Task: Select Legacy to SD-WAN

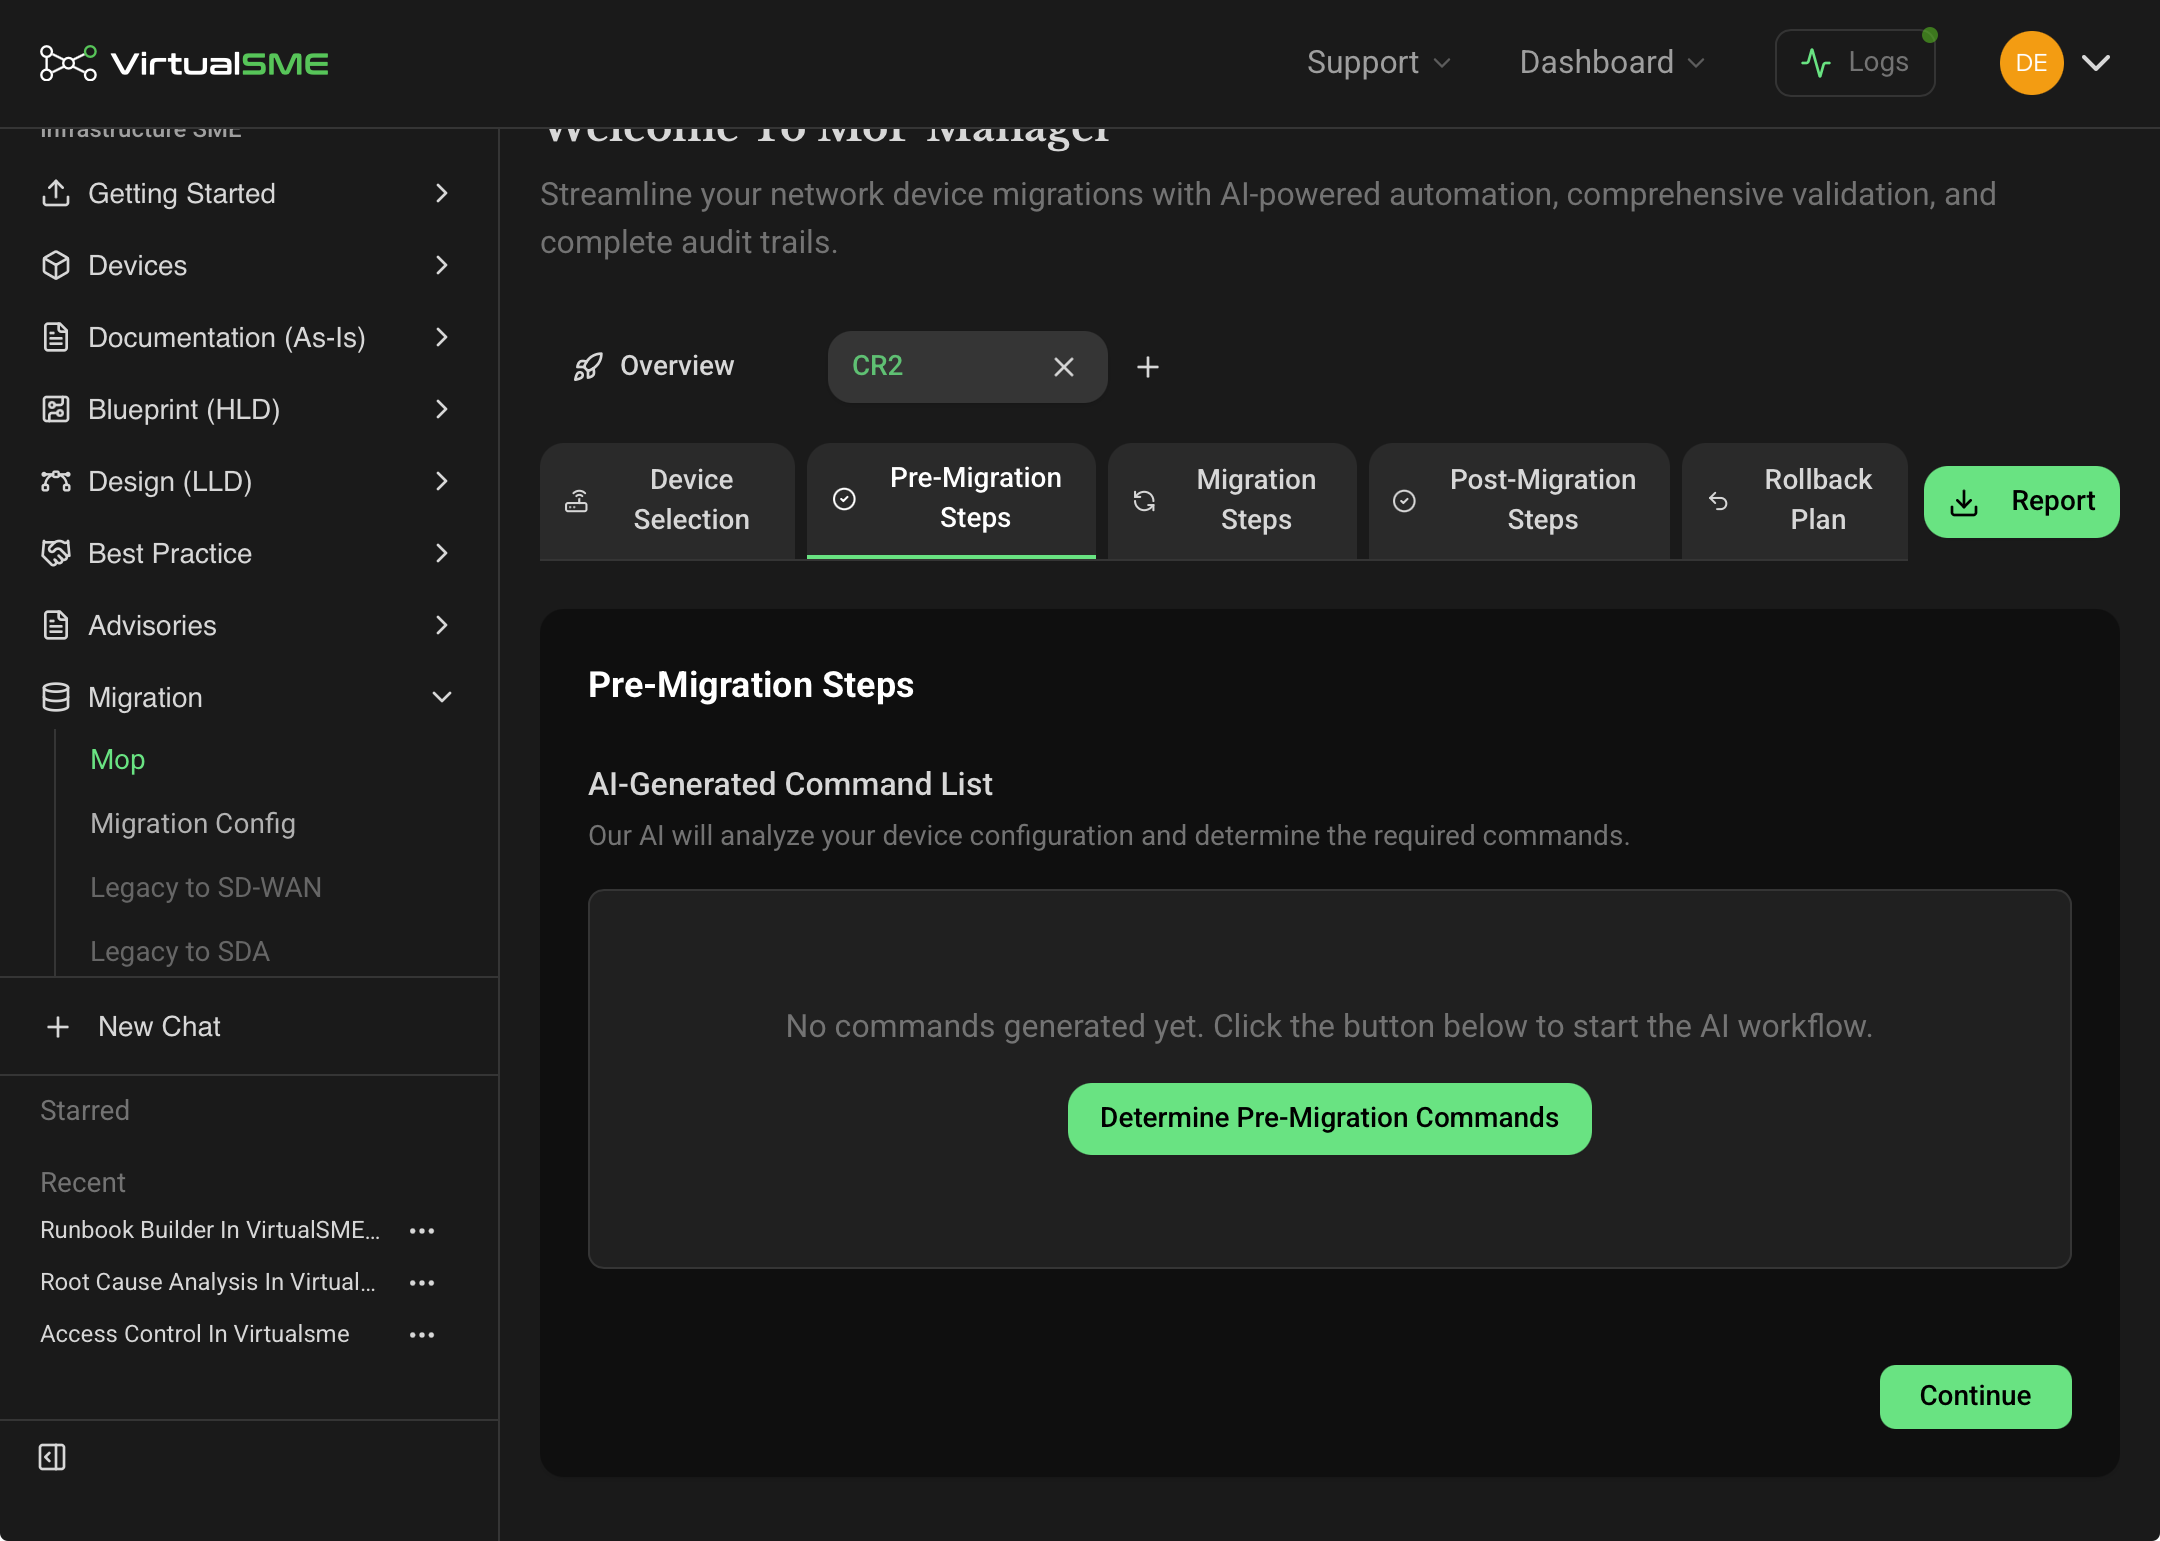Action: coord(206,888)
